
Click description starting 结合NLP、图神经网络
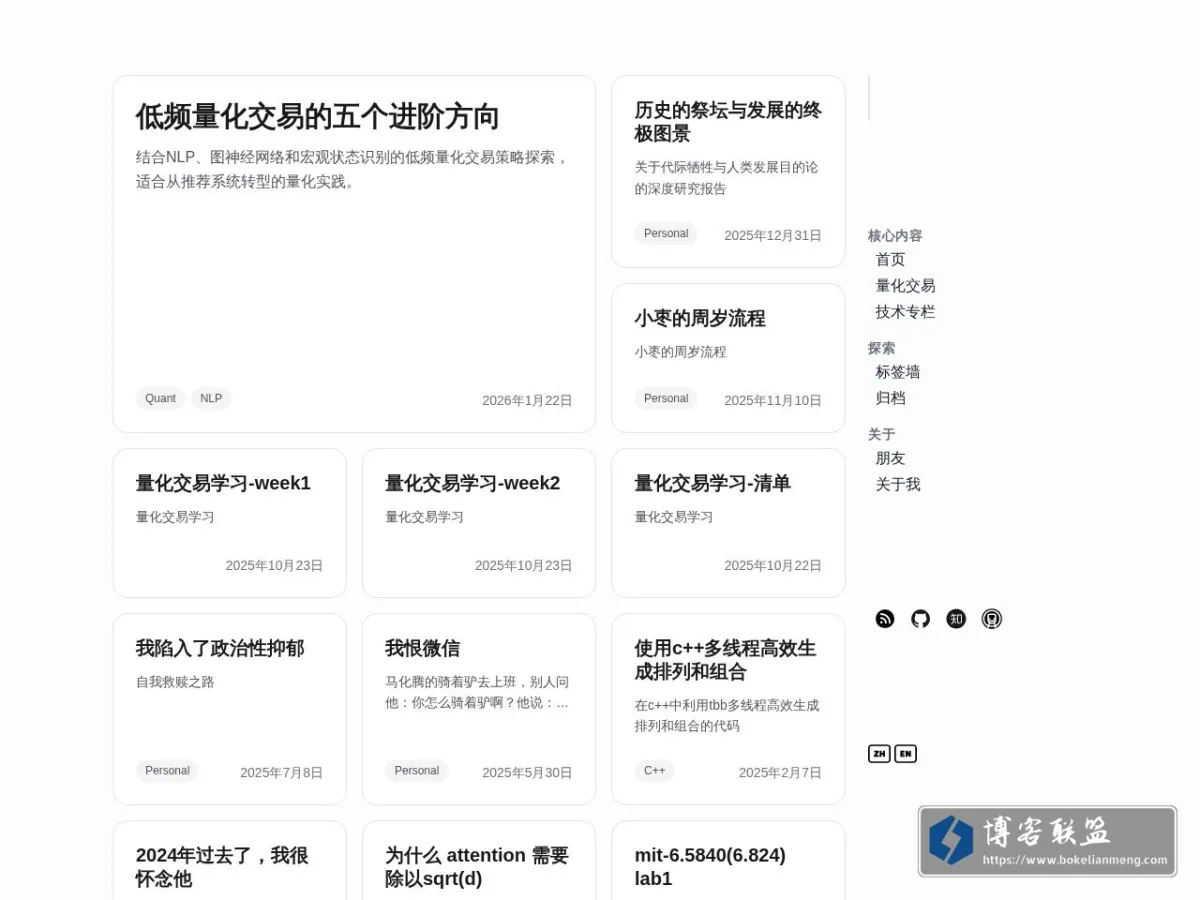[x=352, y=170]
